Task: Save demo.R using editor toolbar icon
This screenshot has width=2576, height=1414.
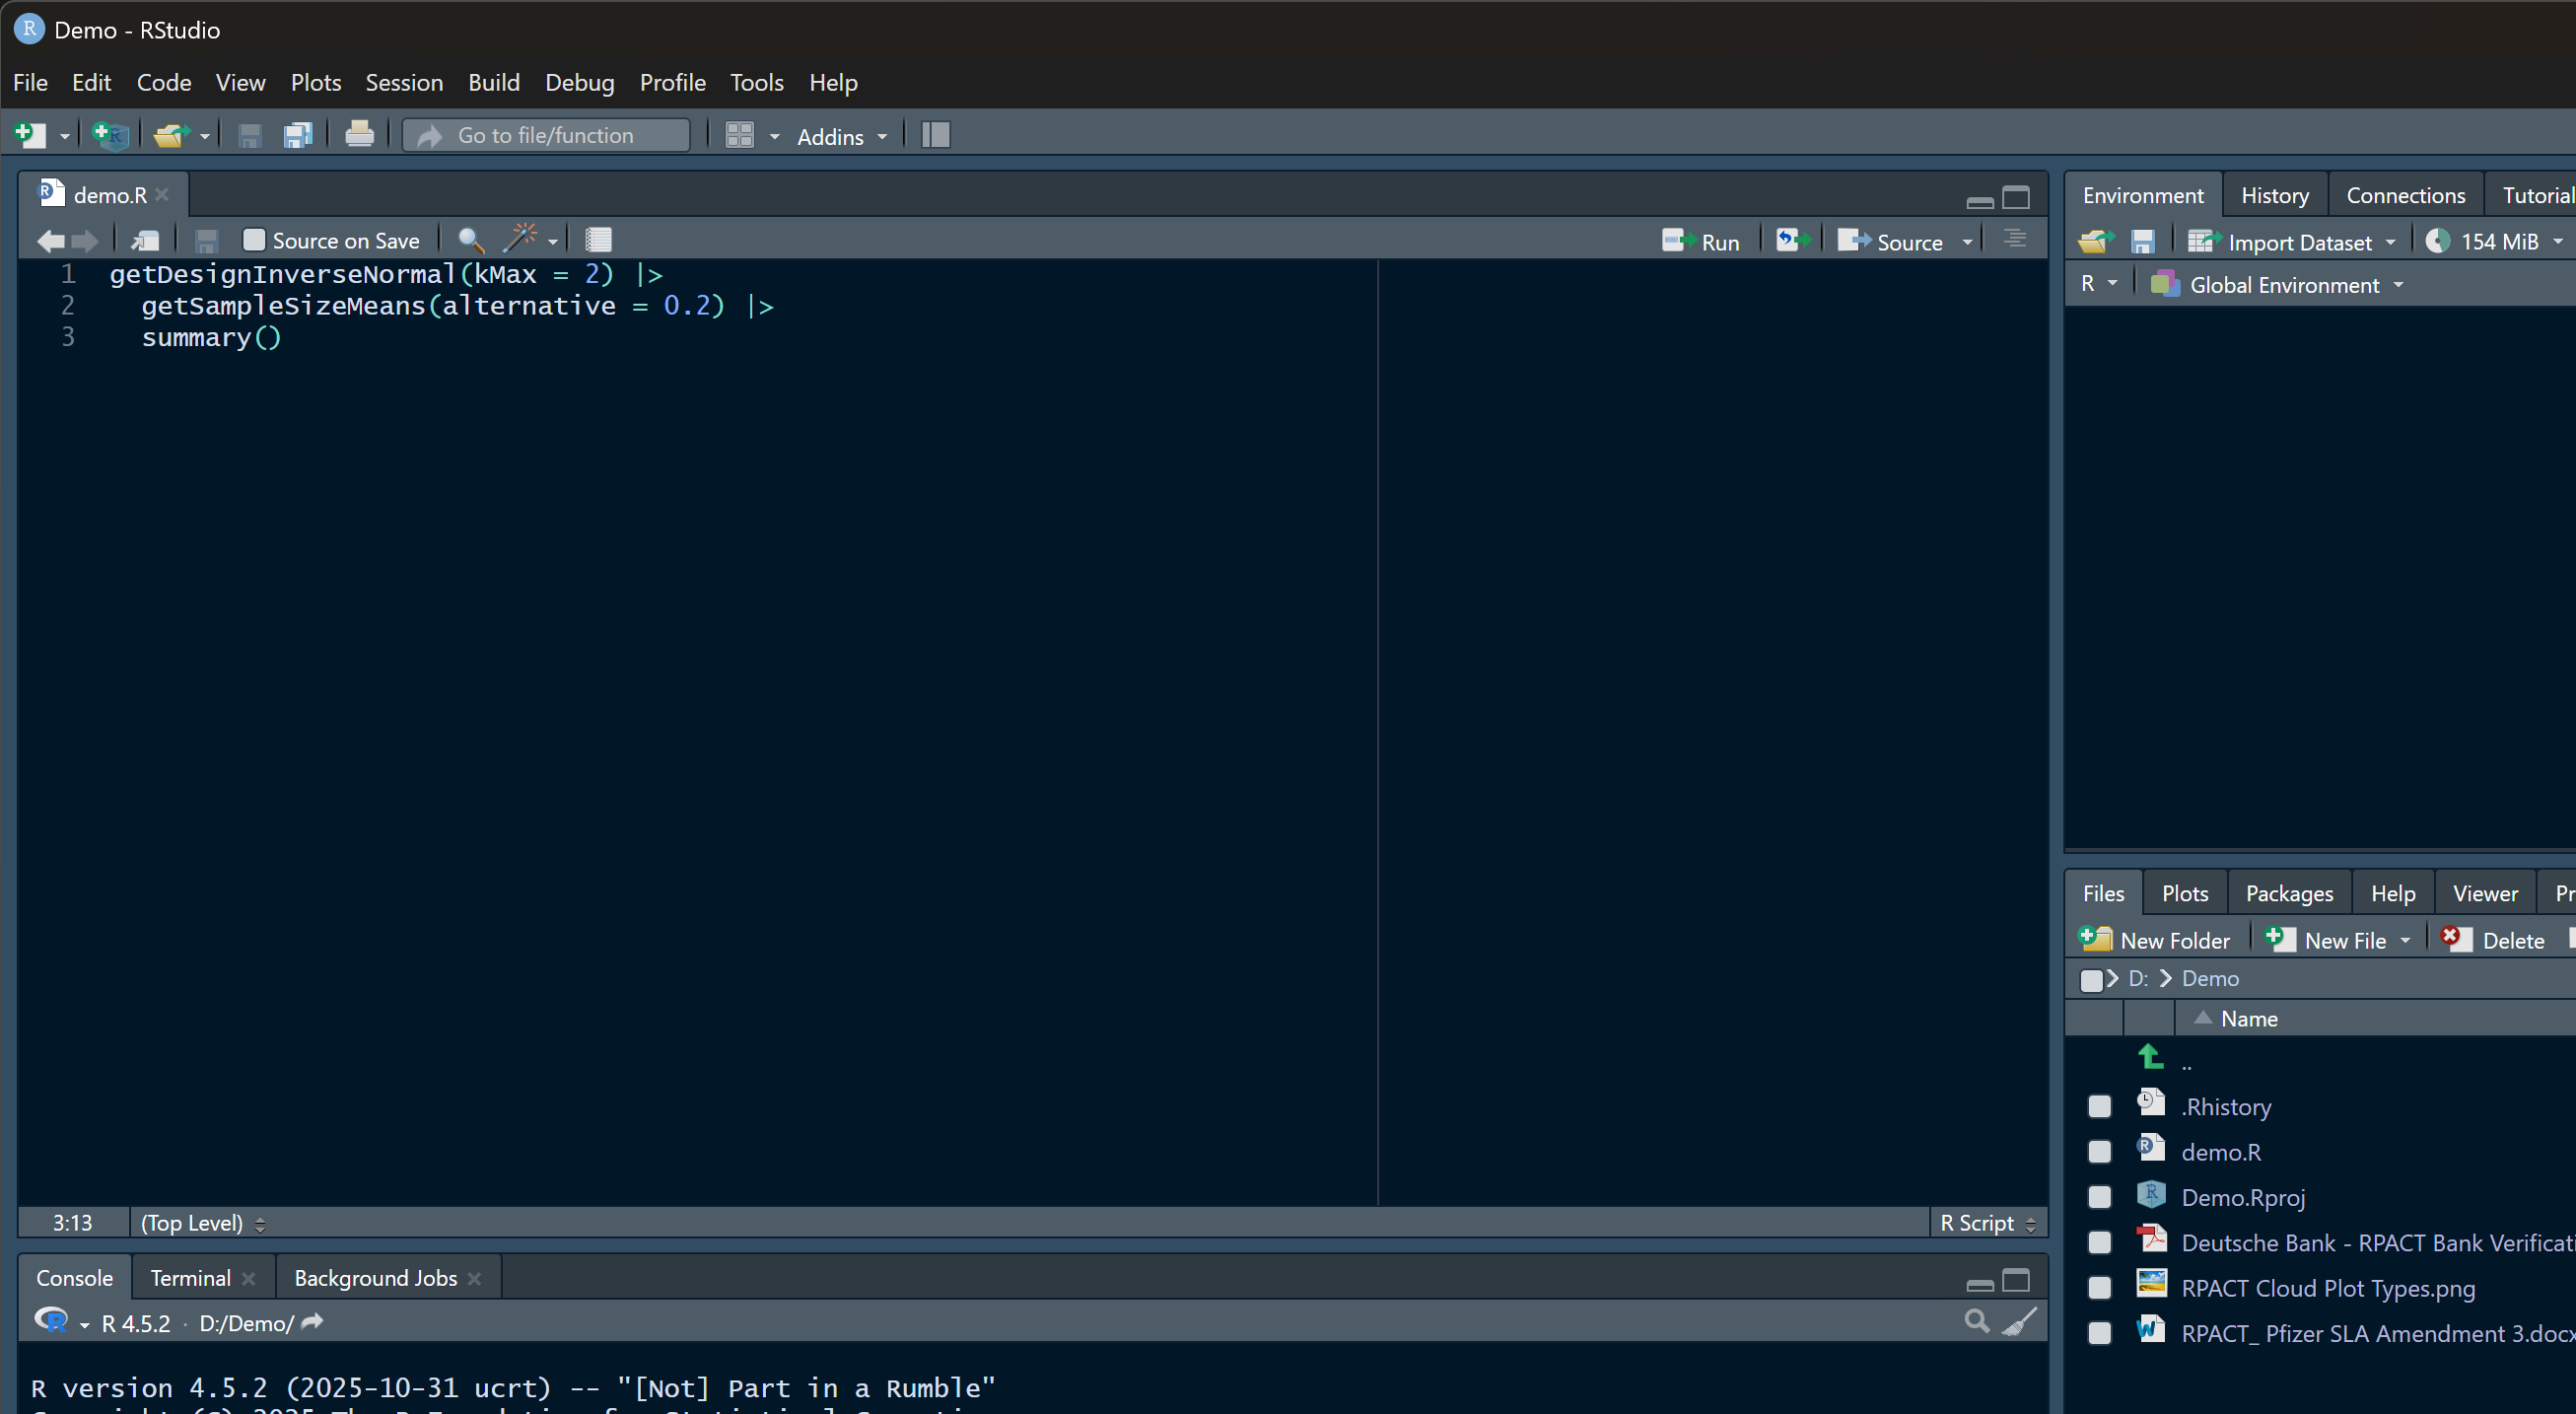Action: click(x=206, y=241)
